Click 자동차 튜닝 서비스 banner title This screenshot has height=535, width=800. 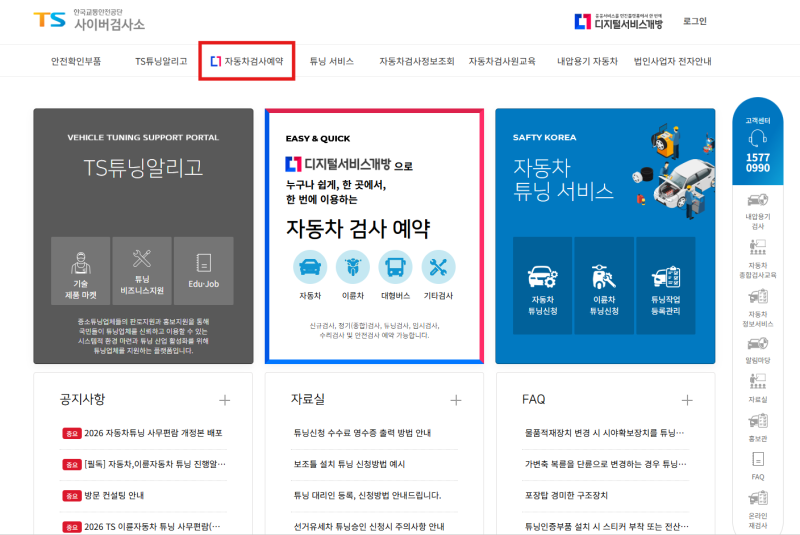pos(563,180)
